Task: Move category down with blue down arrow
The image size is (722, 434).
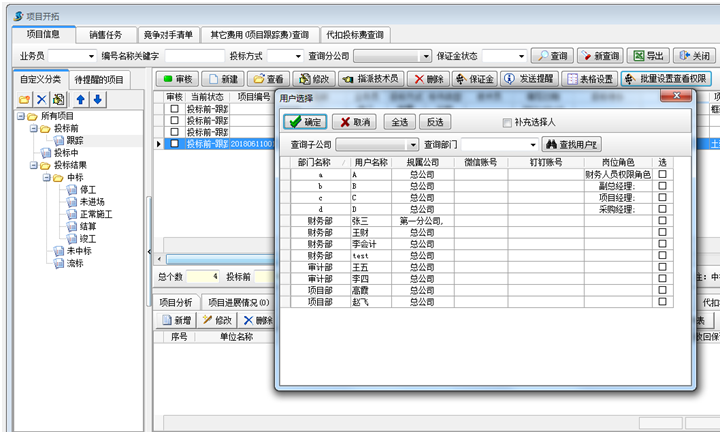Action: [x=98, y=99]
